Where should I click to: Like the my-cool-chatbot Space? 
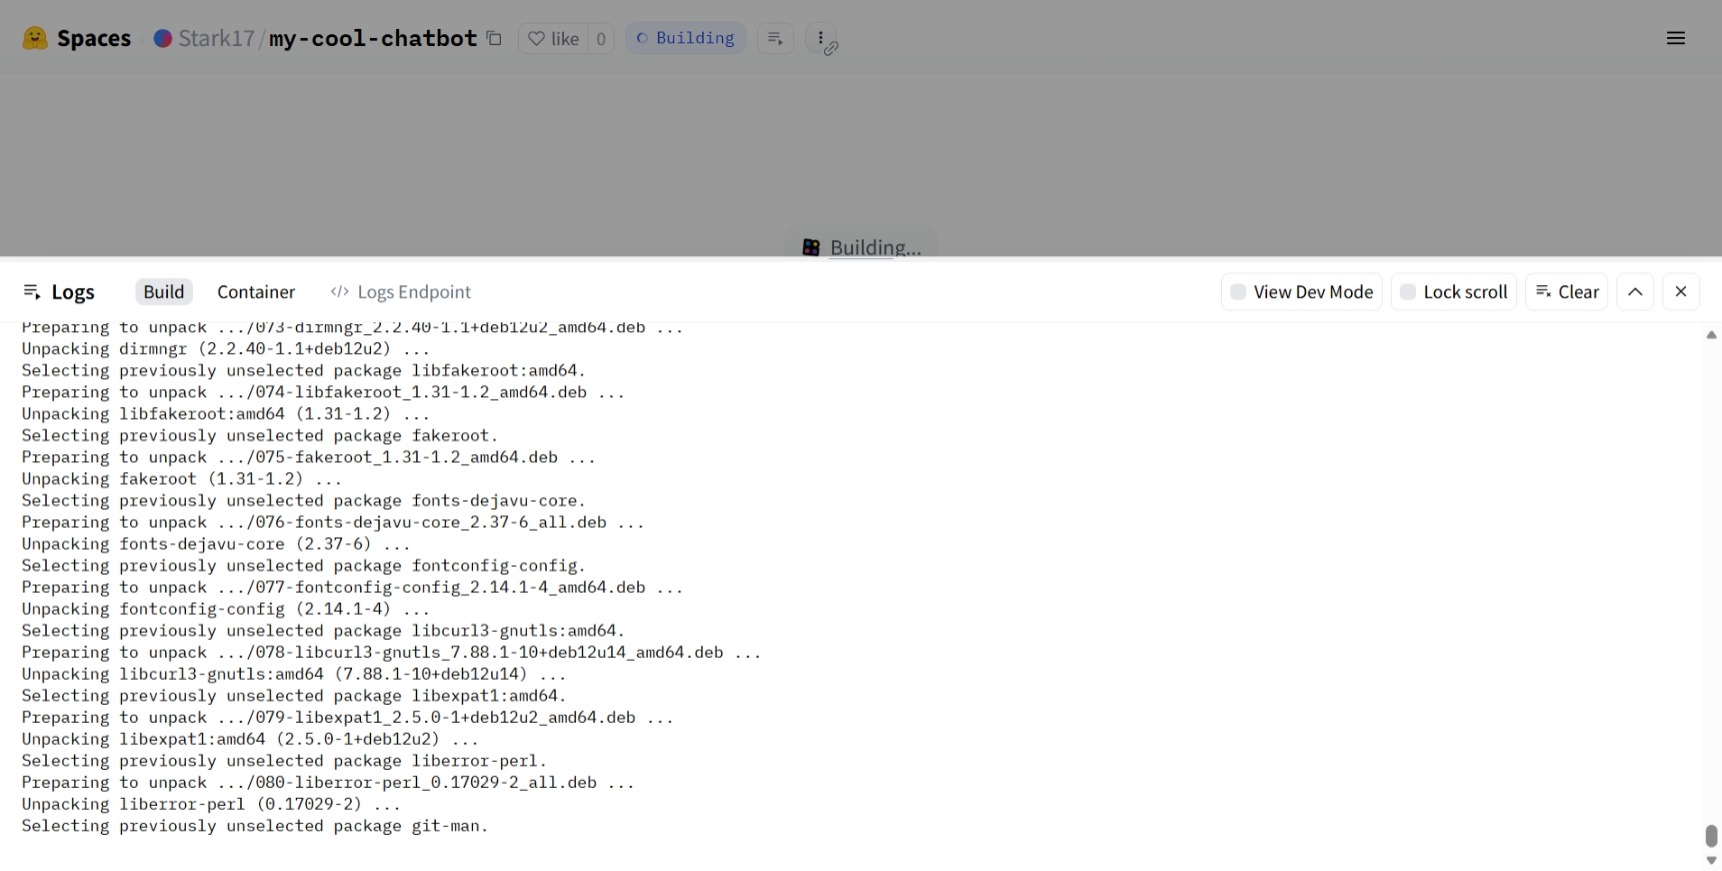(x=554, y=38)
